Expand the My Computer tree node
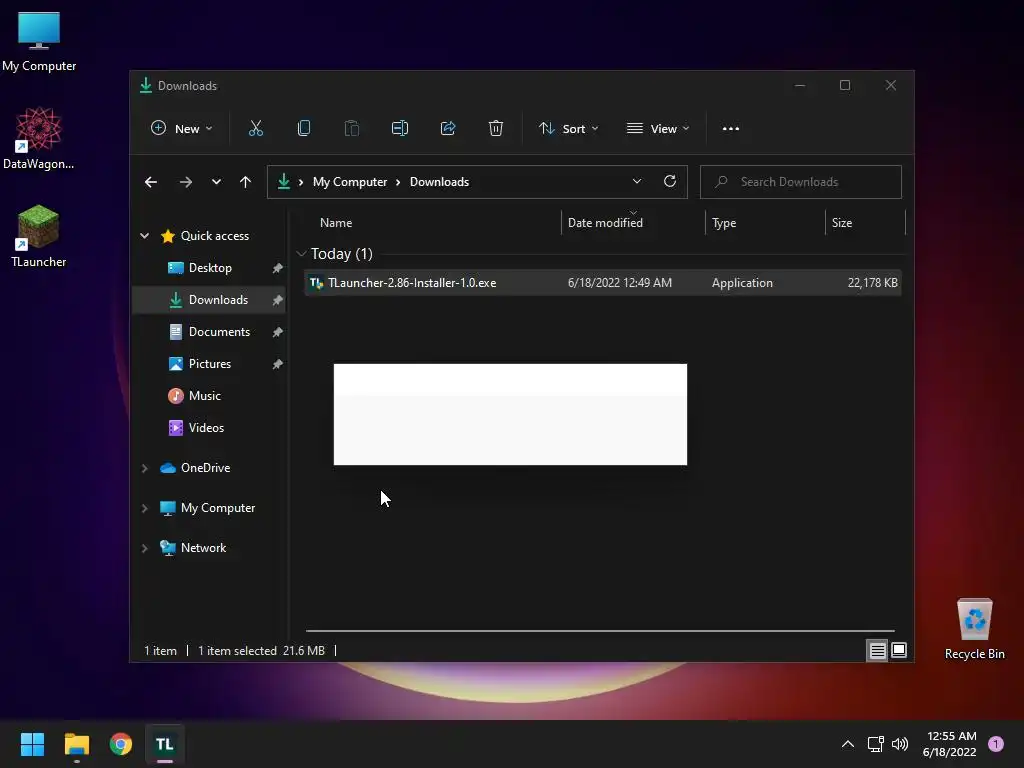 144,508
